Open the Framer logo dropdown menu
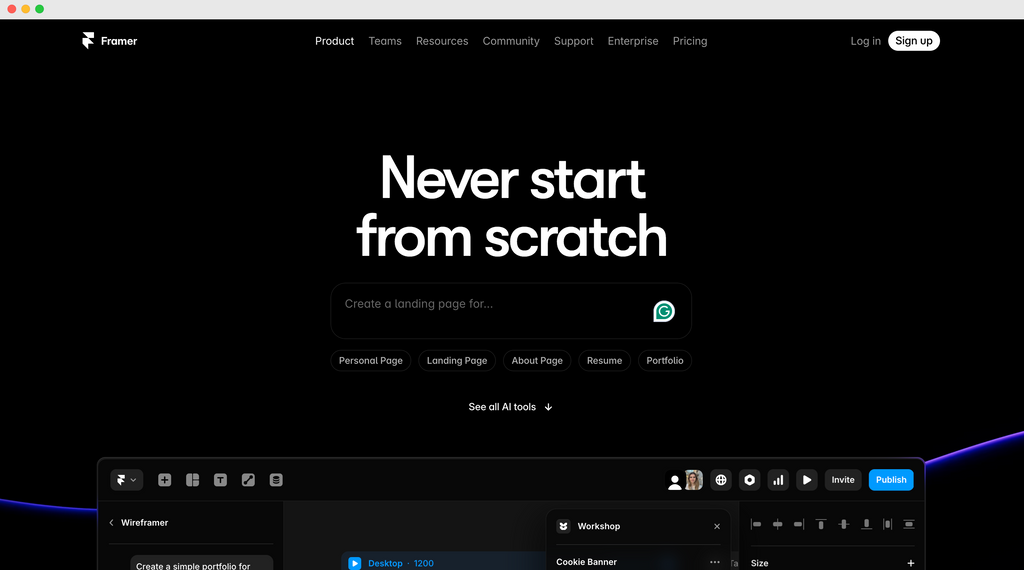This screenshot has height=570, width=1024. [126, 480]
